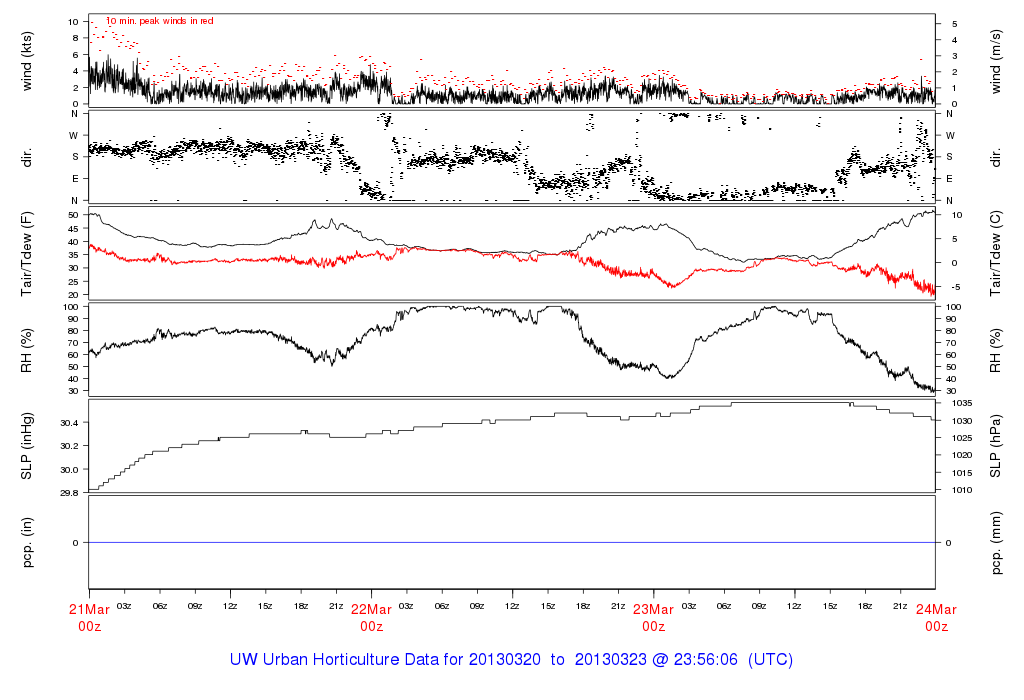The height and width of the screenshot is (700, 1024).
Task: Click the '100' tick on left RH axis
Action: click(71, 307)
